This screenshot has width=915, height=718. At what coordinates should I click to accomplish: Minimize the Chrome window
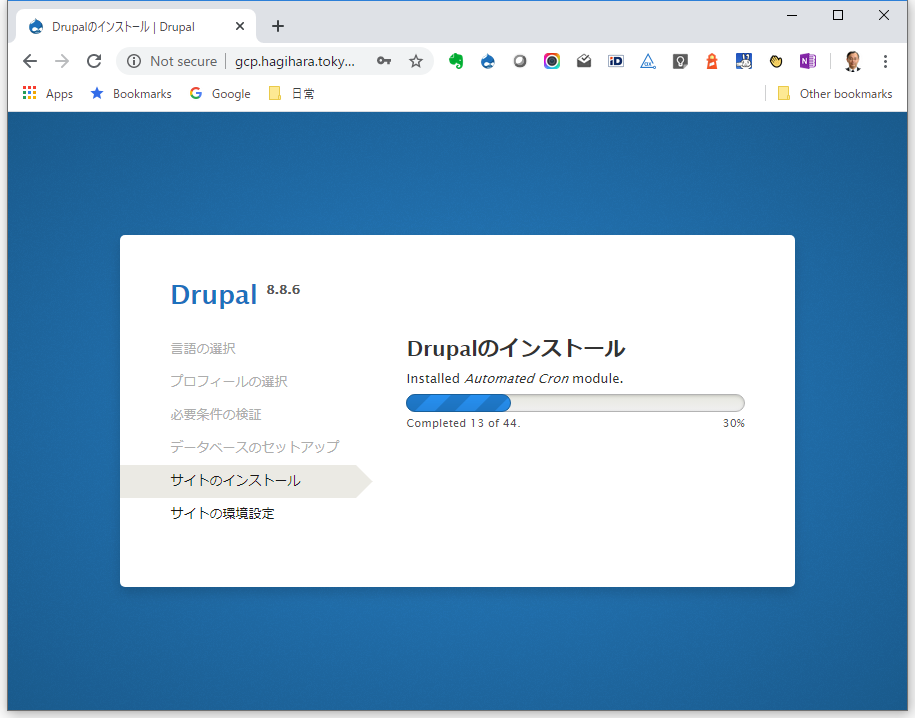pyautogui.click(x=792, y=16)
